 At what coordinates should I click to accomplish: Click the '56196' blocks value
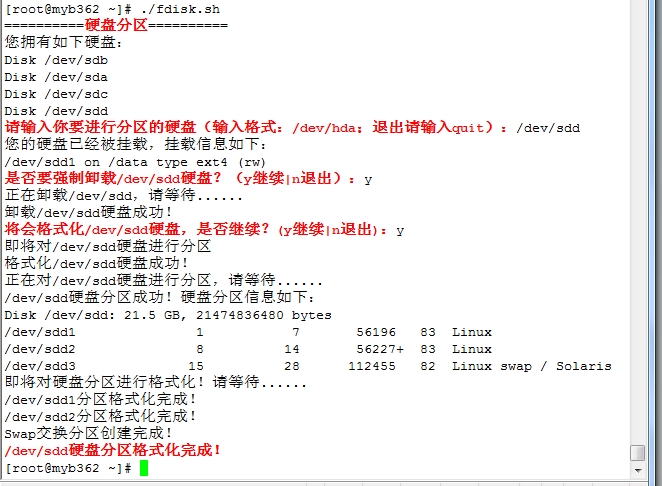pyautogui.click(x=376, y=332)
